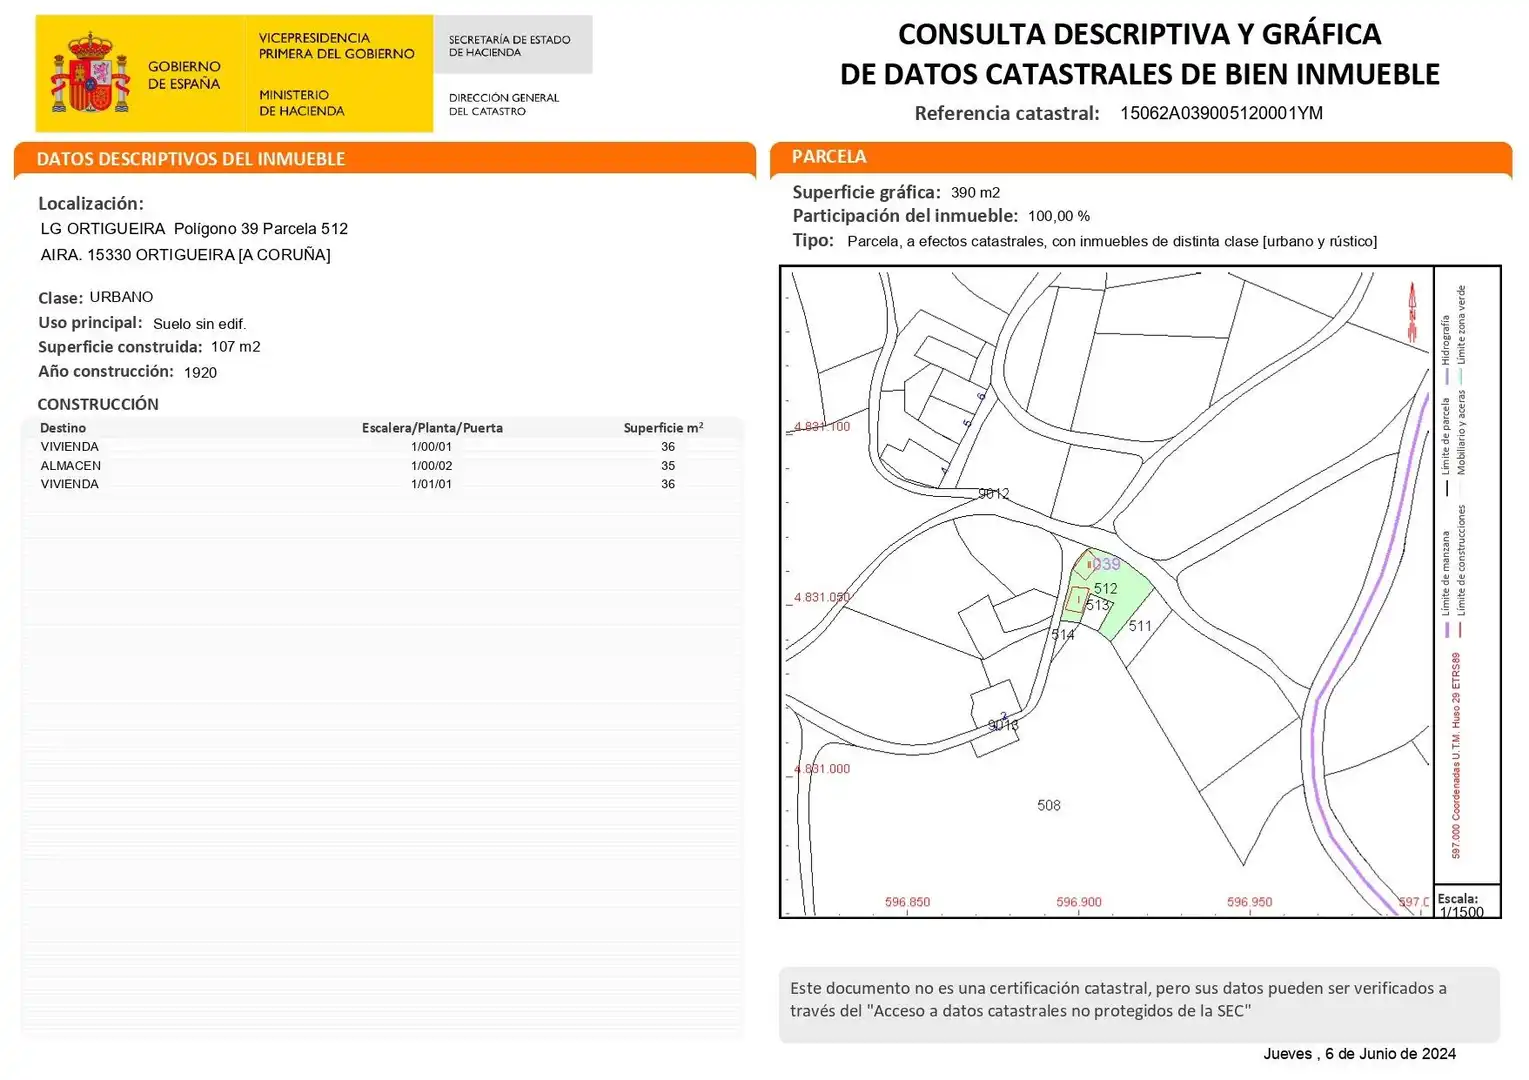Click the 'Superficie gráfica:' label
This screenshot has height=1080, width=1529.
[866, 192]
